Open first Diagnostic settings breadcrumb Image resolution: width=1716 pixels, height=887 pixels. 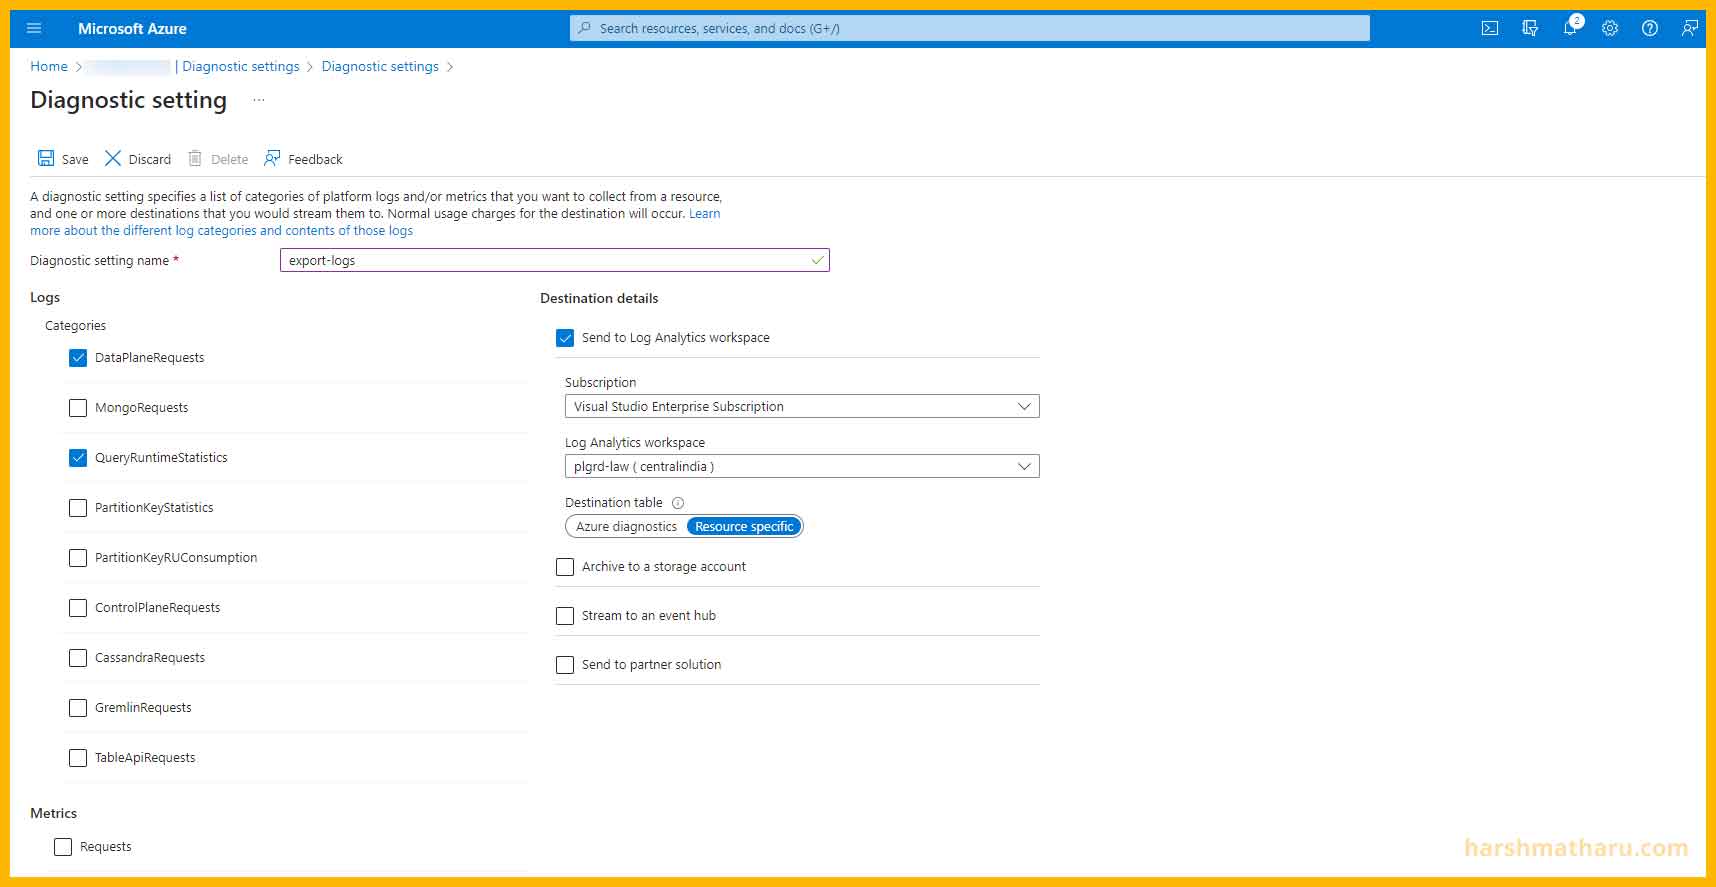pos(240,66)
